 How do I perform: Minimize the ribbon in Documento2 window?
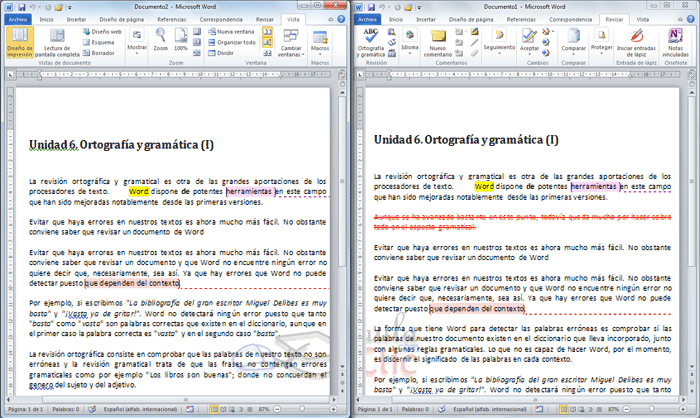pyautogui.click(x=331, y=19)
